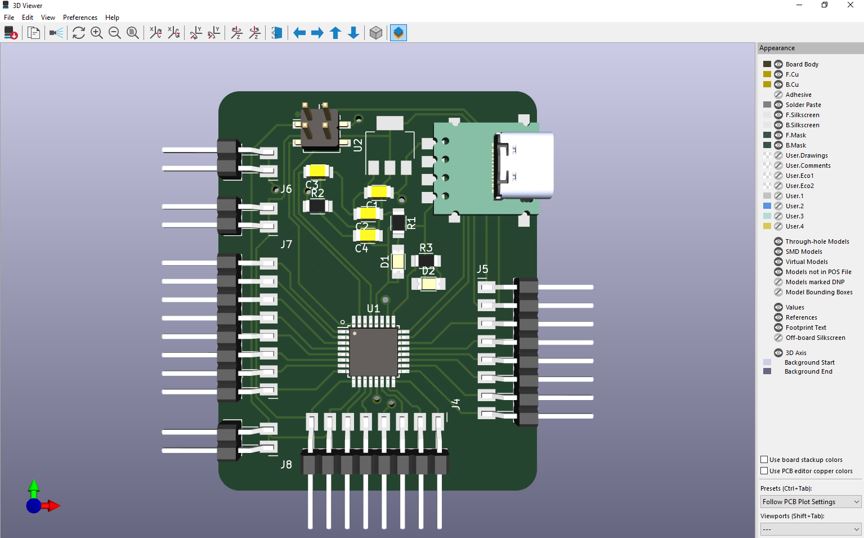Open the Preferences menu
Viewport: 868px width, 538px height.
coord(80,17)
